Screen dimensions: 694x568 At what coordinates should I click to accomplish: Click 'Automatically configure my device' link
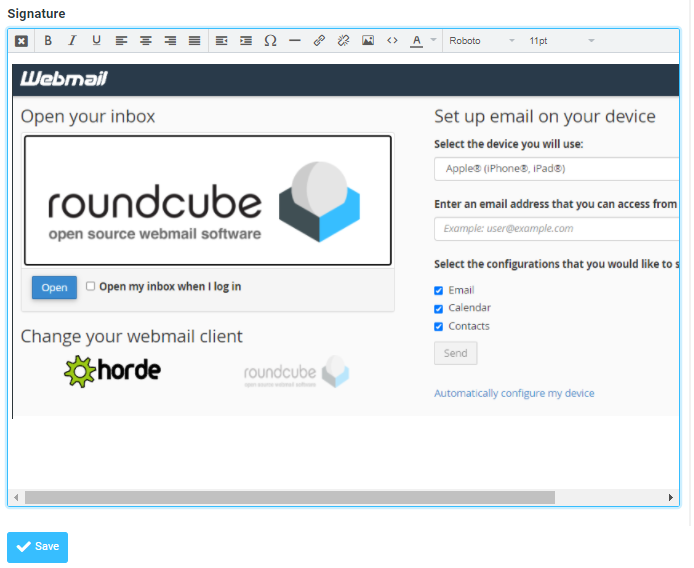[514, 393]
